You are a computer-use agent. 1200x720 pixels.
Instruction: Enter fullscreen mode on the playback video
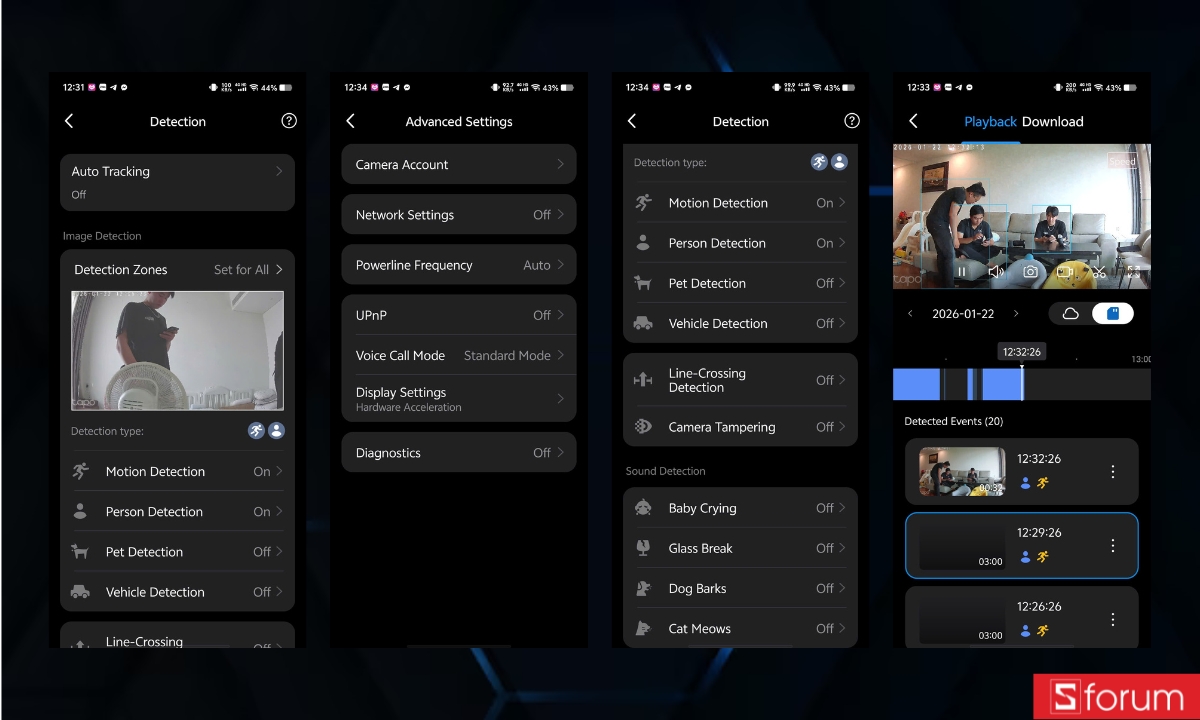[x=1133, y=271]
